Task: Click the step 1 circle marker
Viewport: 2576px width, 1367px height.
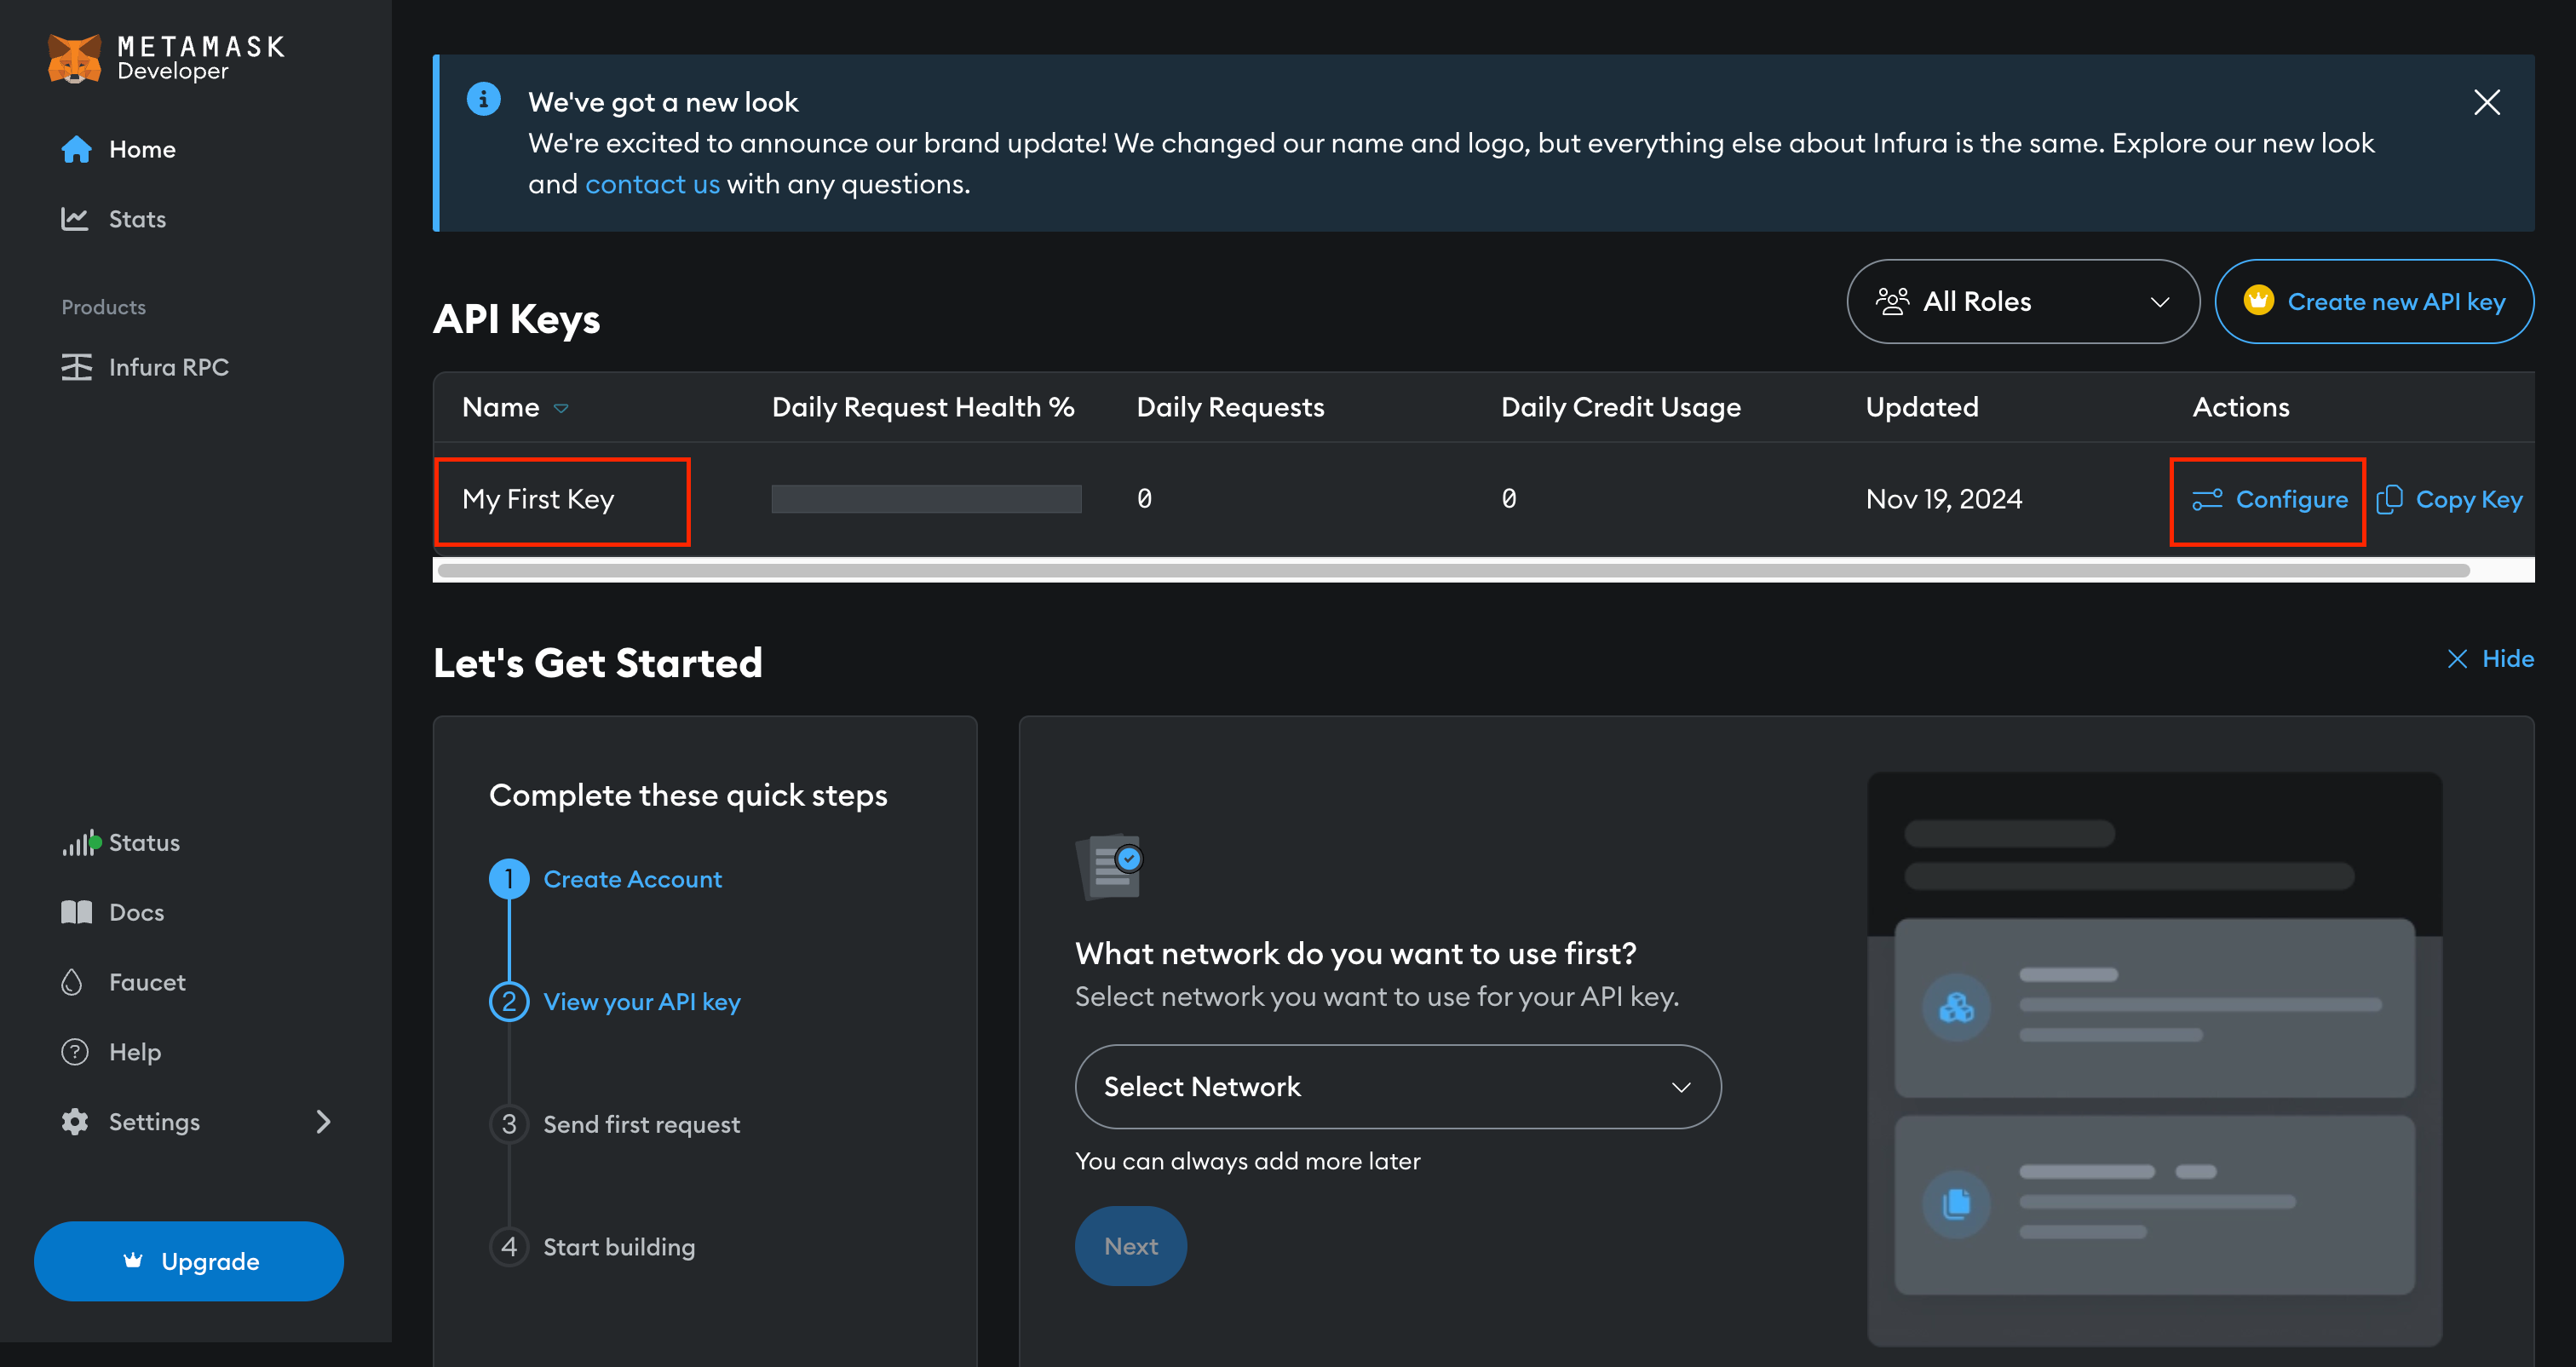Action: [509, 879]
